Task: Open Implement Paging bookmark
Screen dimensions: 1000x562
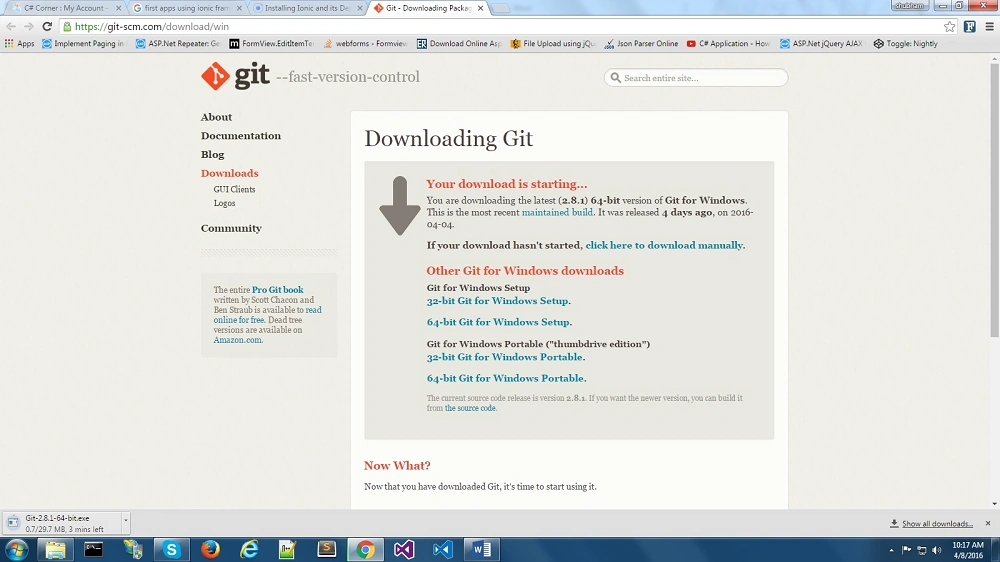Action: 83,43
